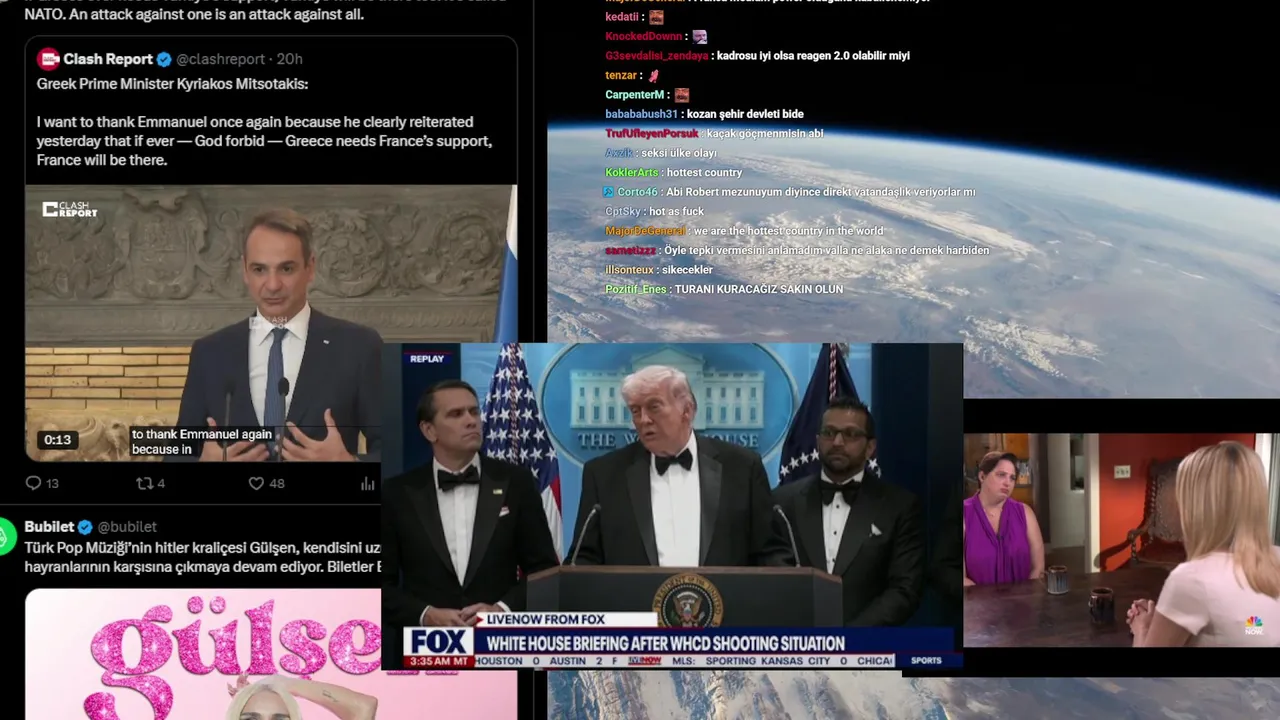Click chat username bababubush31

(641, 114)
